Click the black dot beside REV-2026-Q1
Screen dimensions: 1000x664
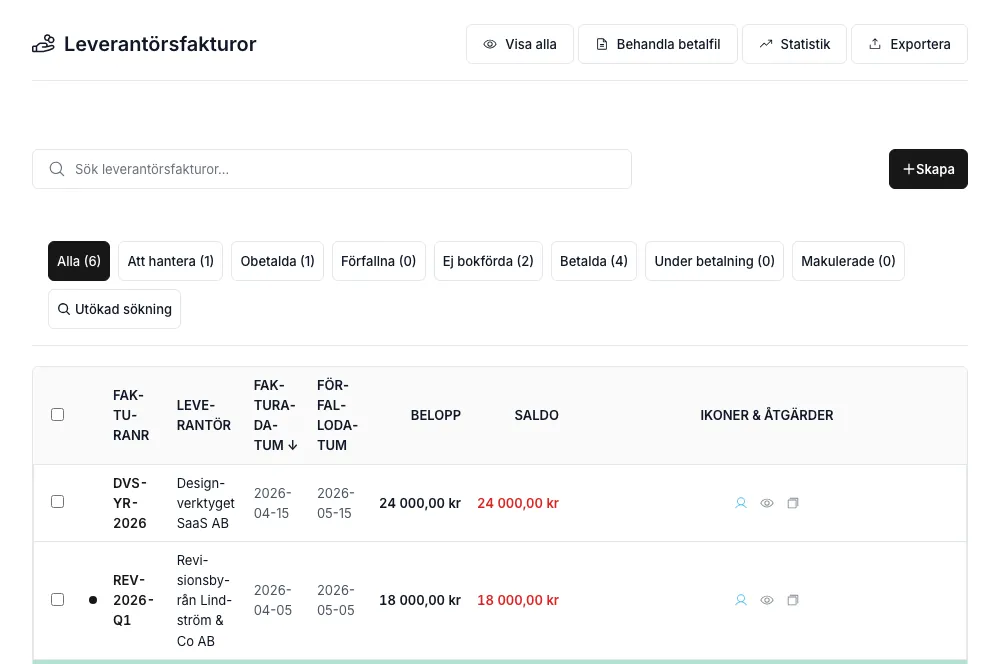point(93,600)
